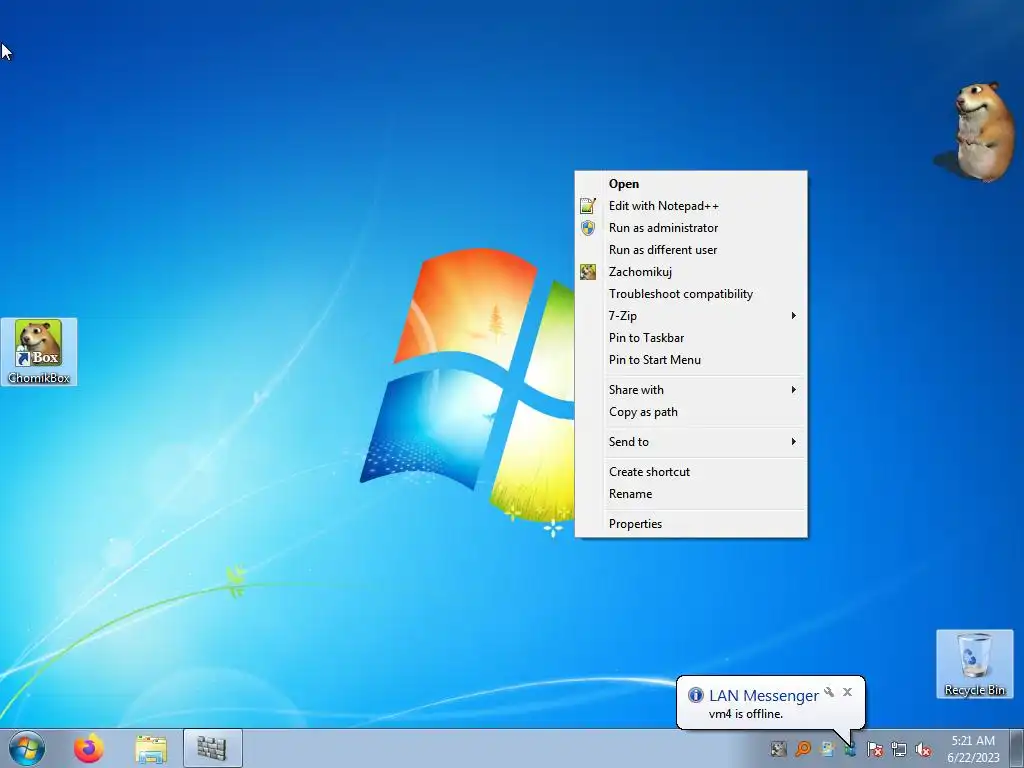This screenshot has height=768, width=1024.
Task: Select Rename in the context menu
Action: pyautogui.click(x=690, y=494)
